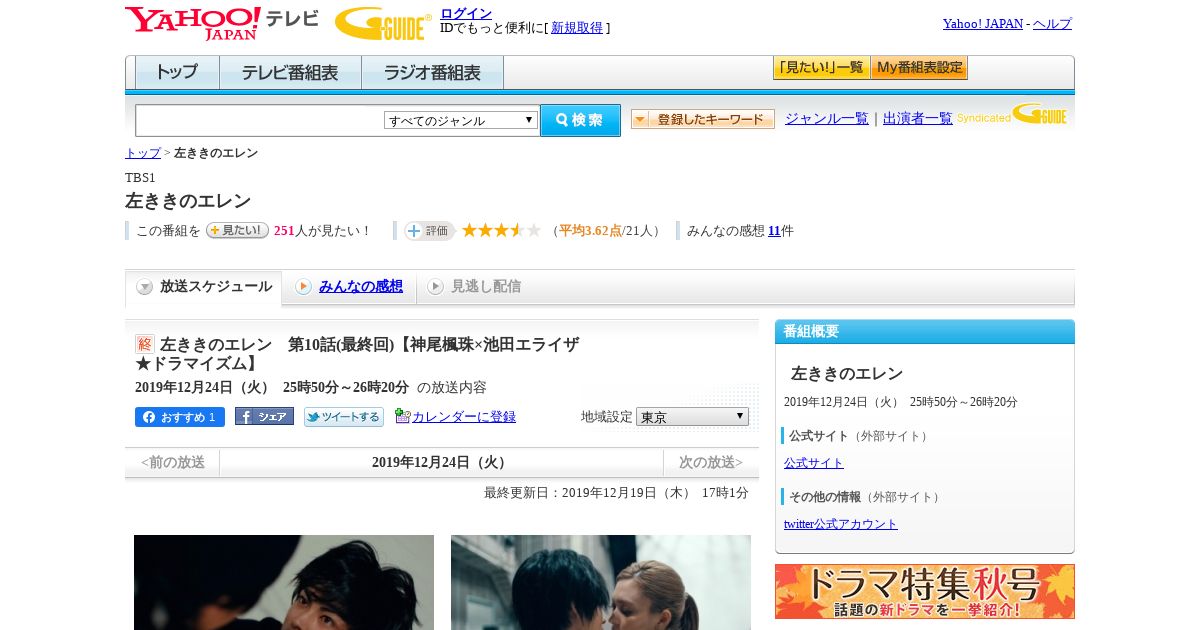Select the ラジオ番組表 navigation tab
This screenshot has width=1200, height=630.
click(x=432, y=73)
